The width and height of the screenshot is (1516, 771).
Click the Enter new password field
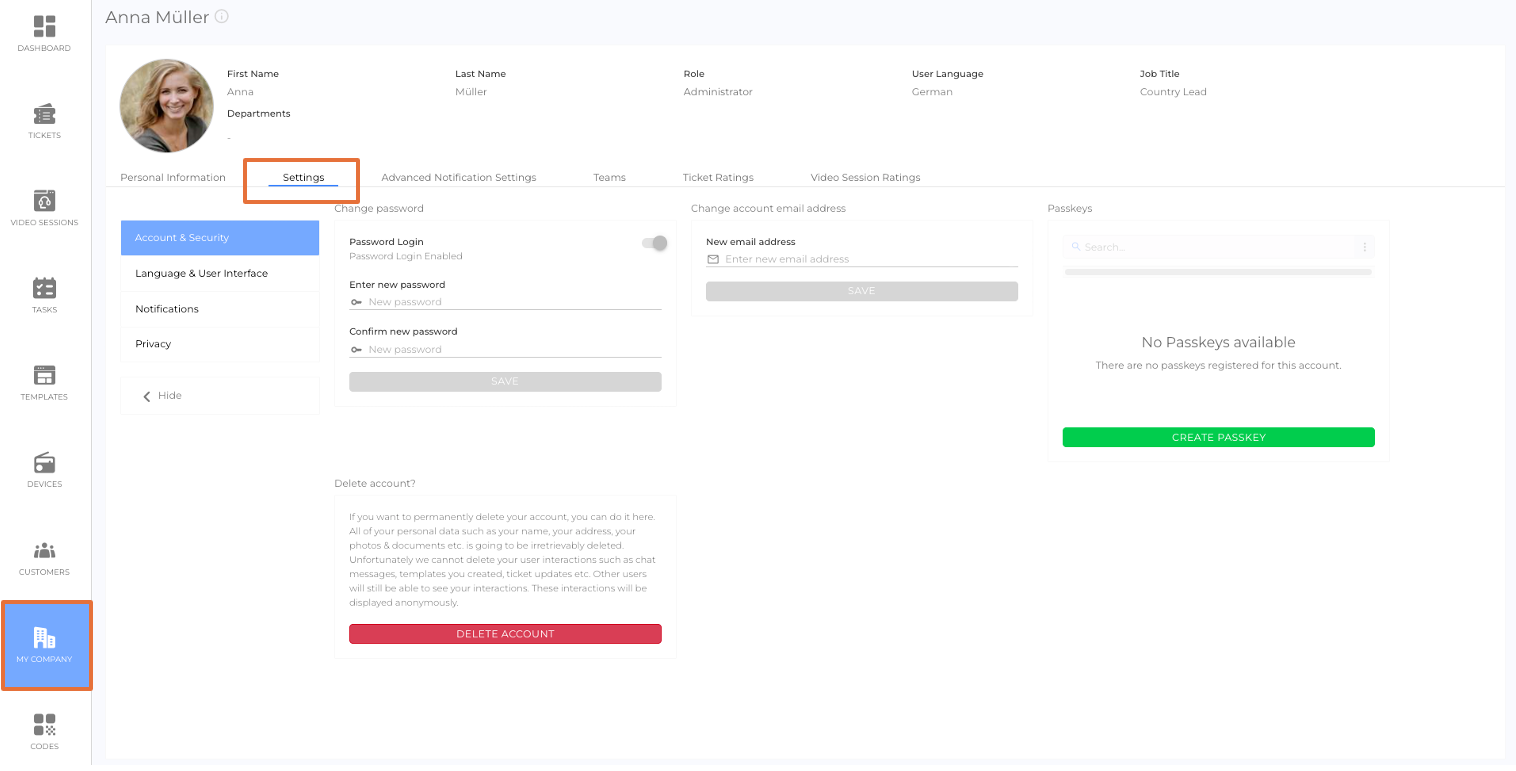[x=512, y=302]
